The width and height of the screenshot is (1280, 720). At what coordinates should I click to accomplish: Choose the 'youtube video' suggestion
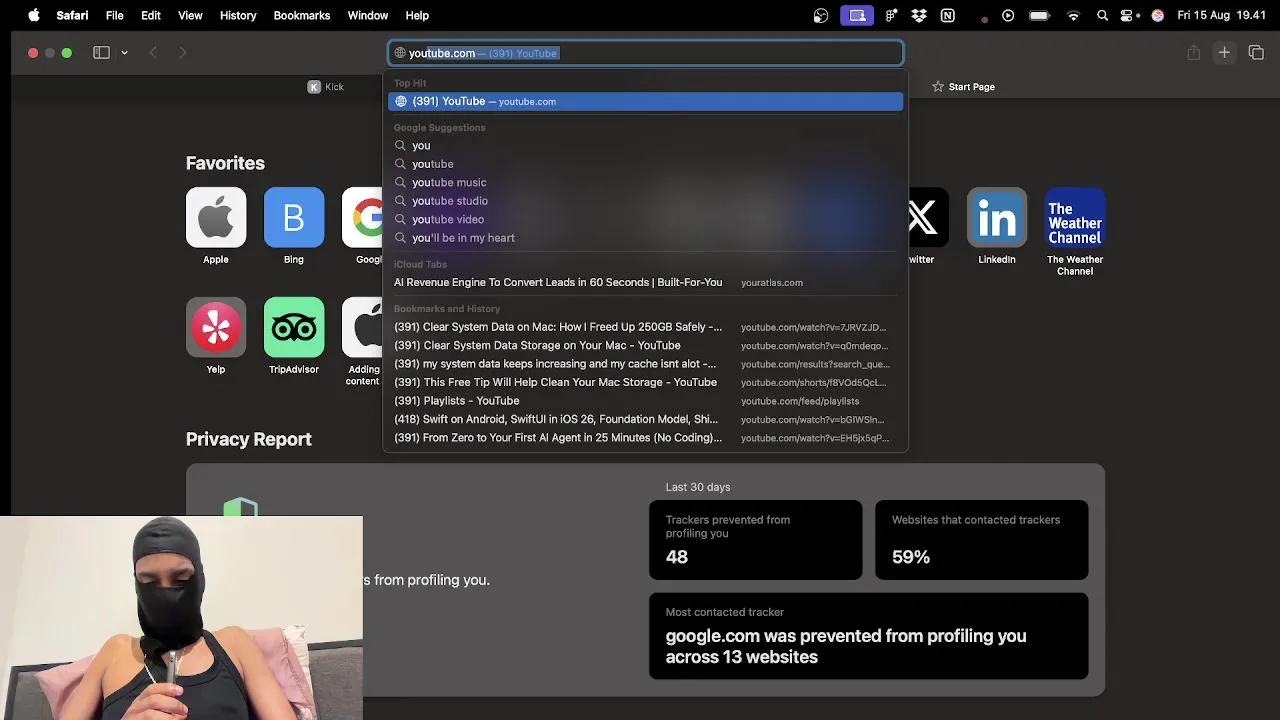(646, 219)
